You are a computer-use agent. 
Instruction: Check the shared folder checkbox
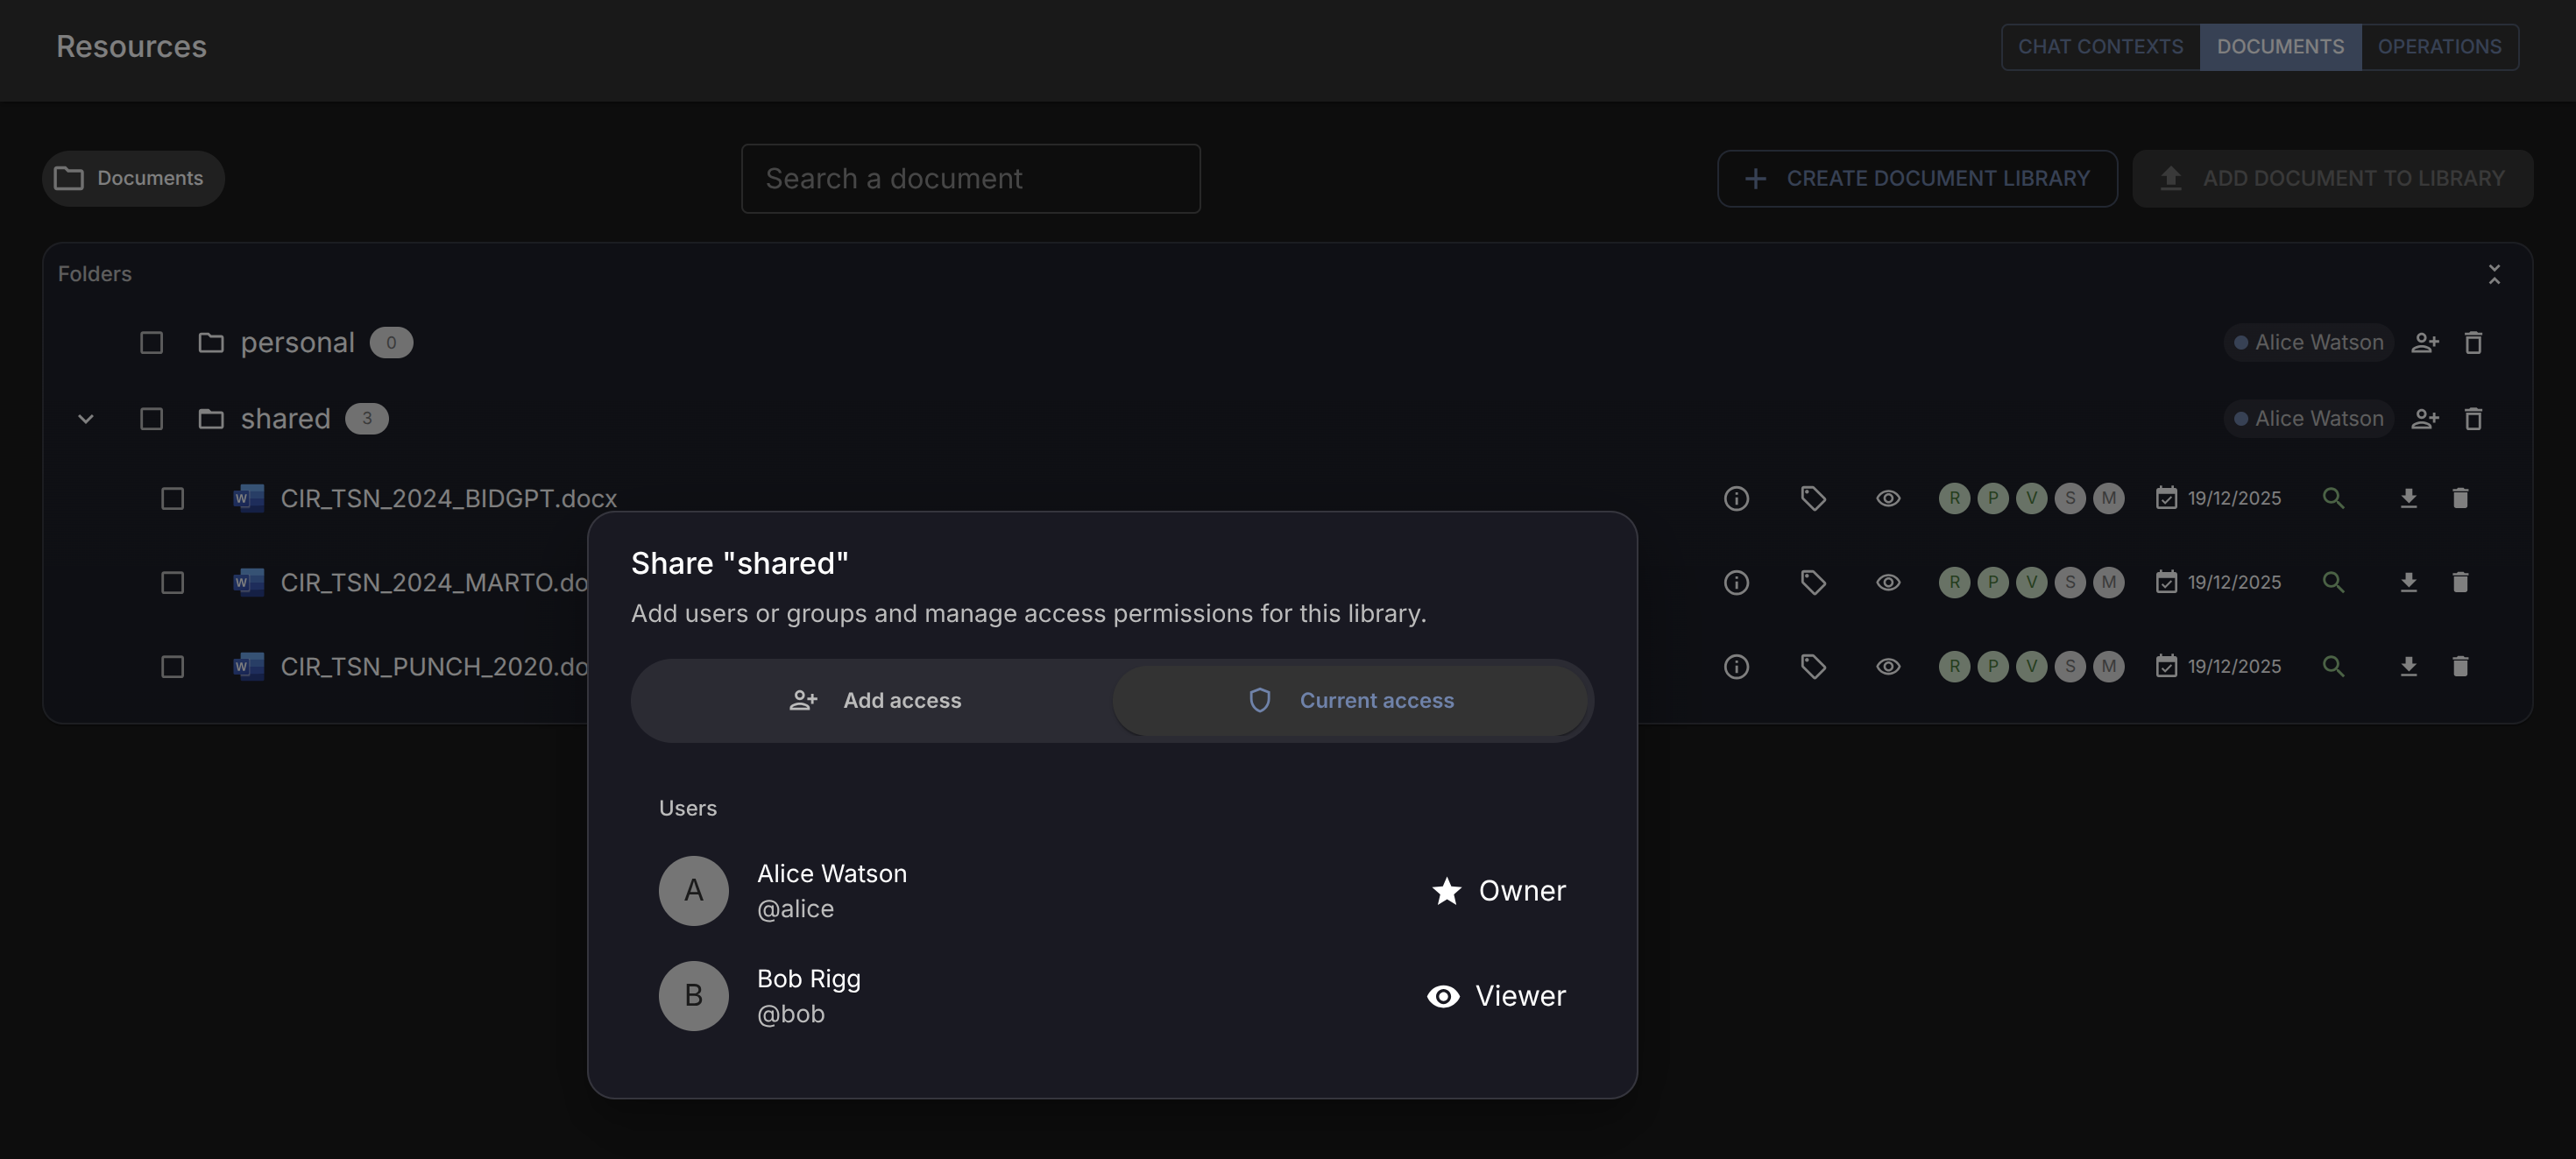(x=151, y=419)
